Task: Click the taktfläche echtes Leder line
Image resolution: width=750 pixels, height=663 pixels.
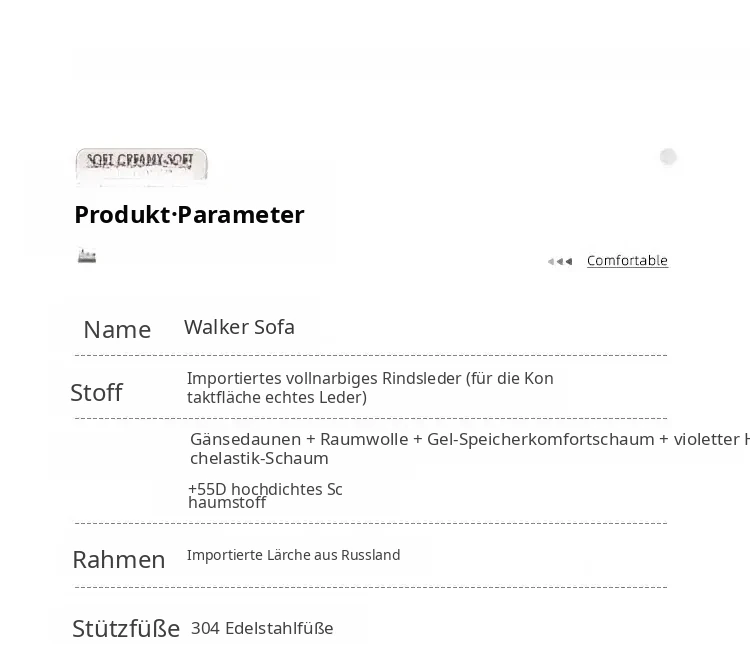Action: [x=277, y=397]
